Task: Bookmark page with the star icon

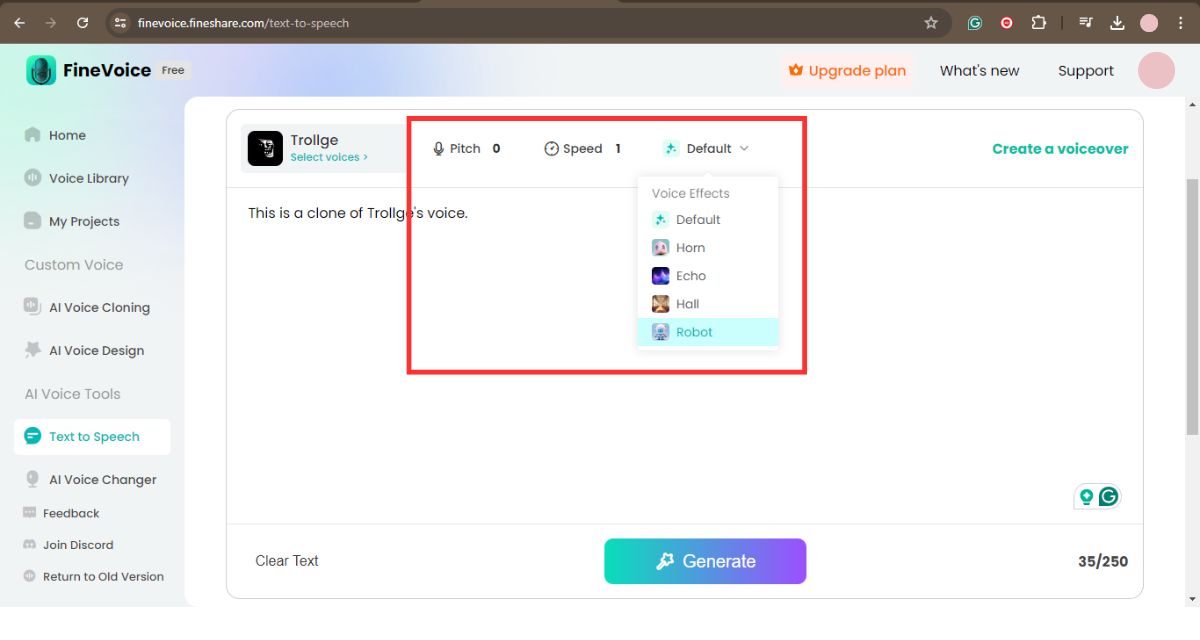Action: 931,22
